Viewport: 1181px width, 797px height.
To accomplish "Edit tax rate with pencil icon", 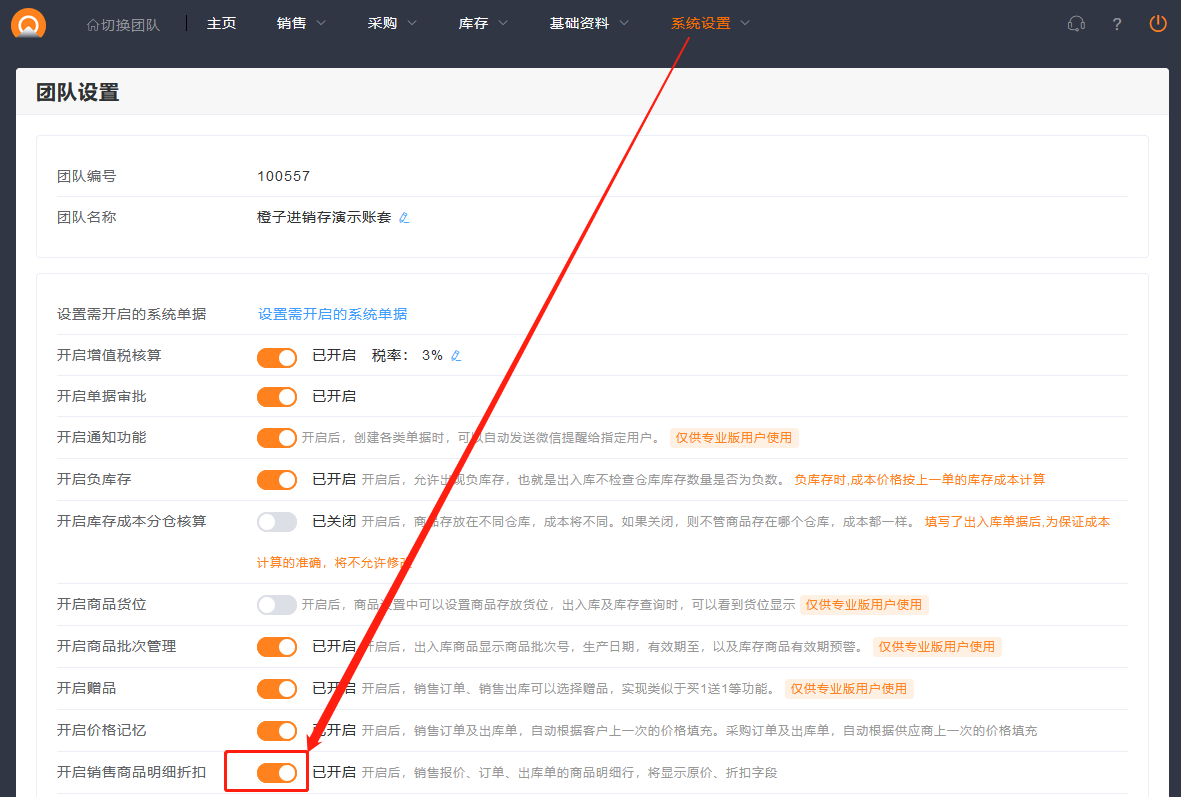I will [456, 356].
